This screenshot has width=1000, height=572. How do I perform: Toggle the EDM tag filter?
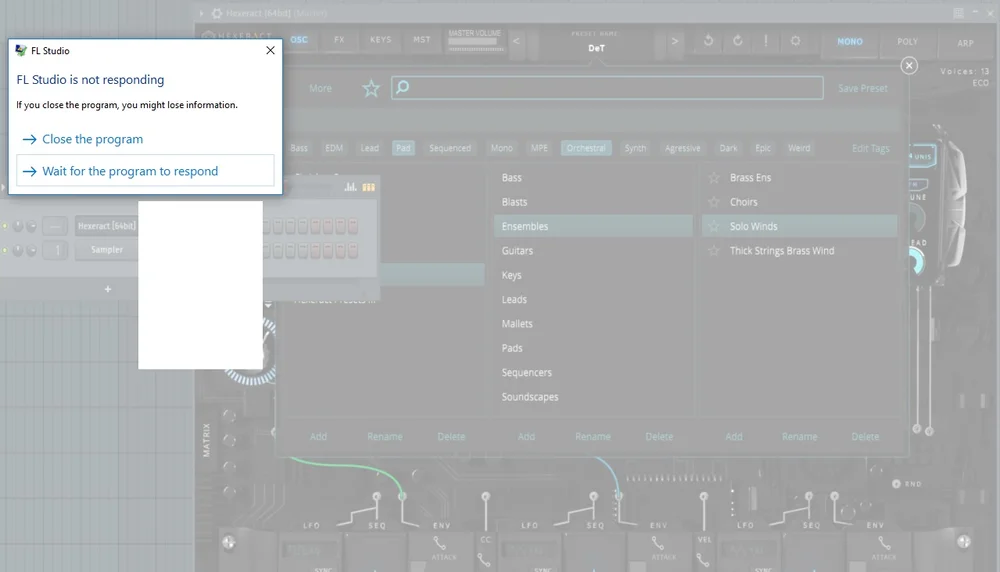pyautogui.click(x=334, y=148)
